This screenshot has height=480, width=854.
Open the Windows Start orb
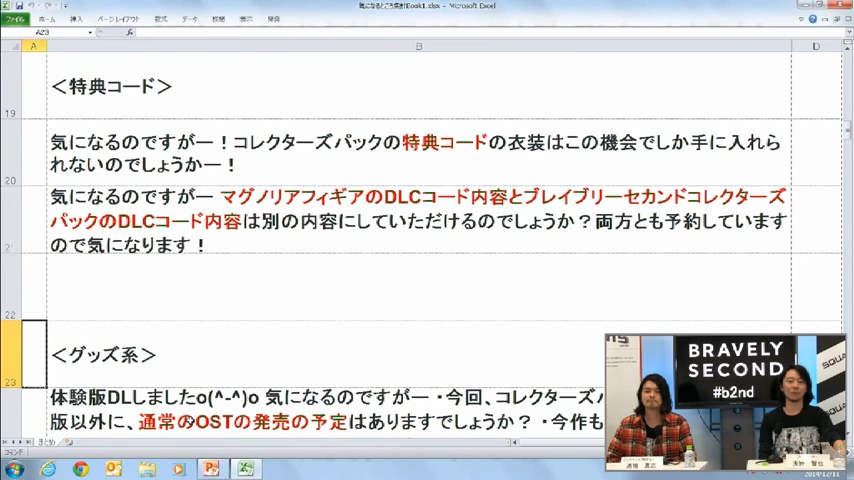point(14,469)
